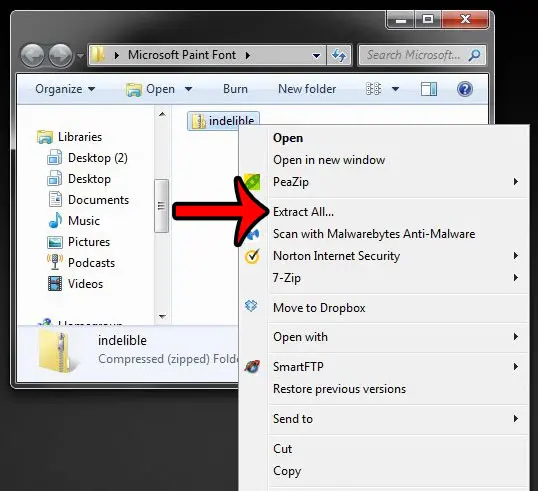Open the SmartFTP submenu

(398, 367)
